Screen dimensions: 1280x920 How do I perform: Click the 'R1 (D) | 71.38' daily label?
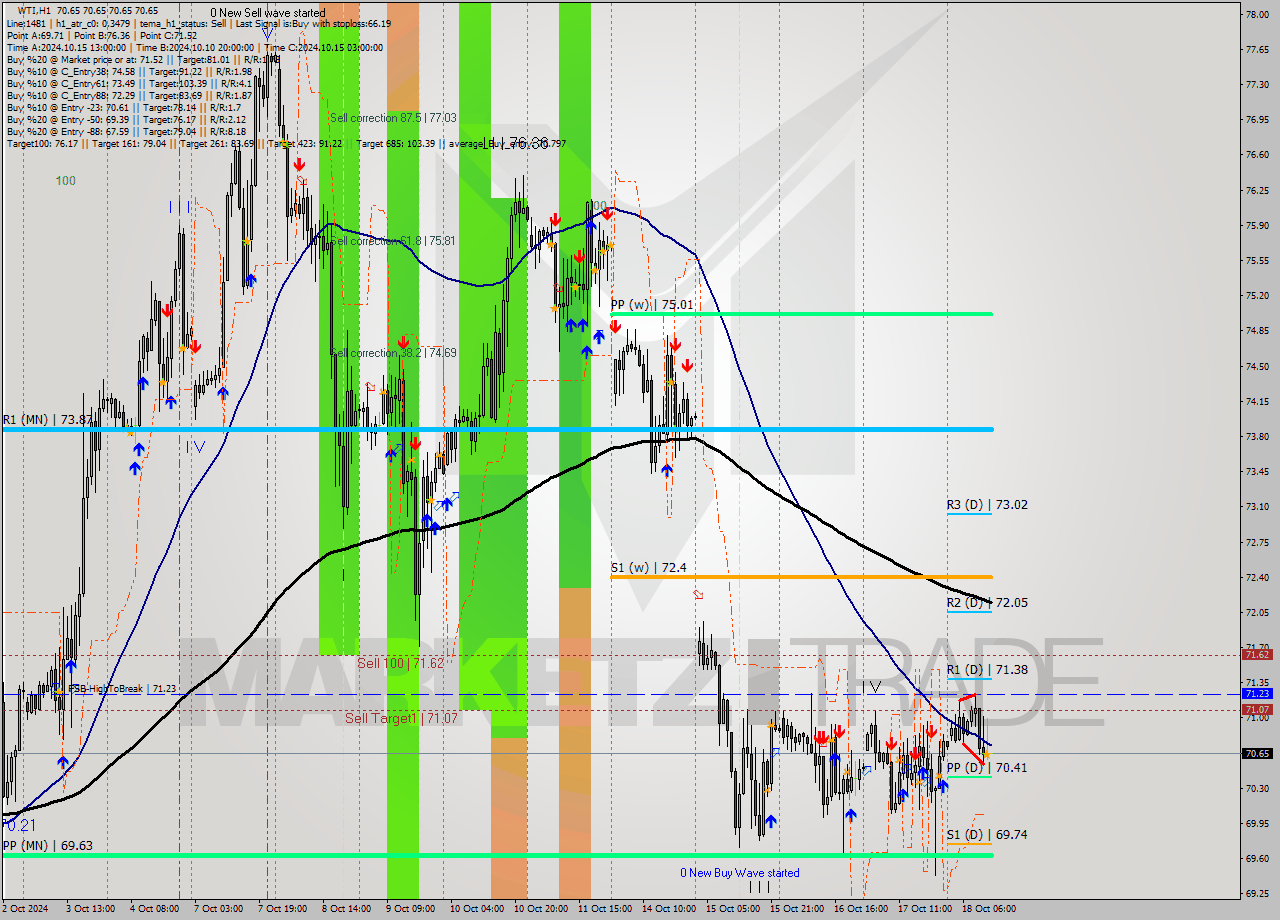[987, 670]
